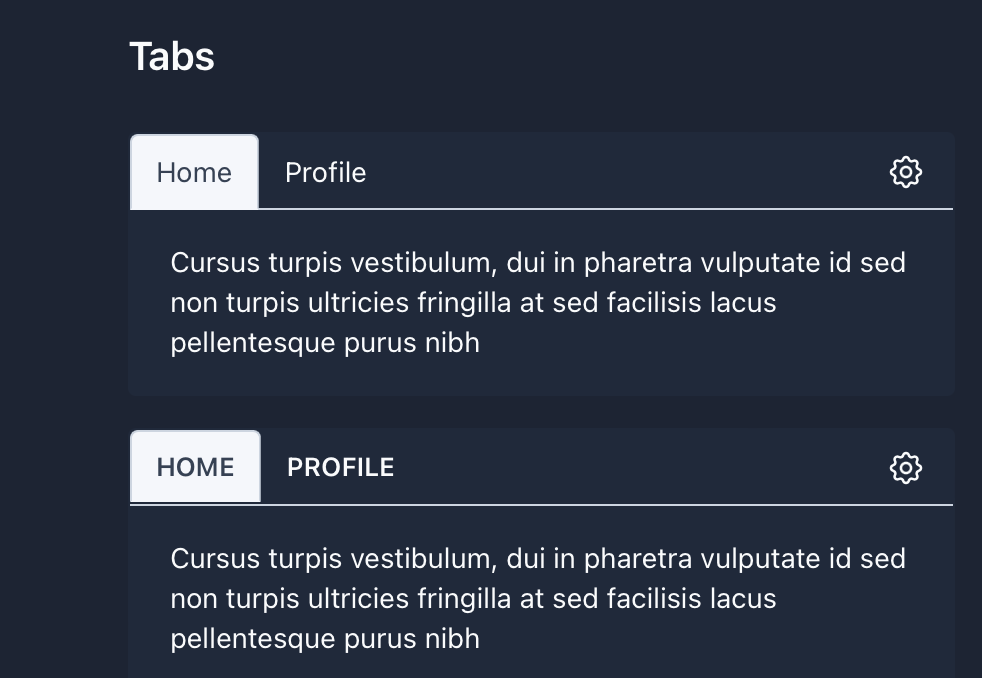Open the PROFILE tab in uppercase tab group
The height and width of the screenshot is (678, 982).
tap(340, 467)
